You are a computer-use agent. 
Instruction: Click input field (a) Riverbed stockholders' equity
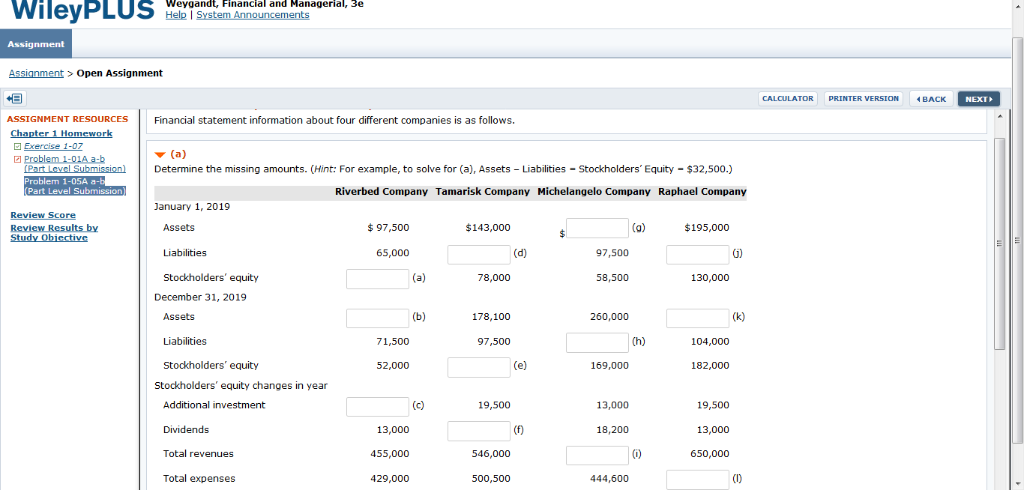coord(377,279)
